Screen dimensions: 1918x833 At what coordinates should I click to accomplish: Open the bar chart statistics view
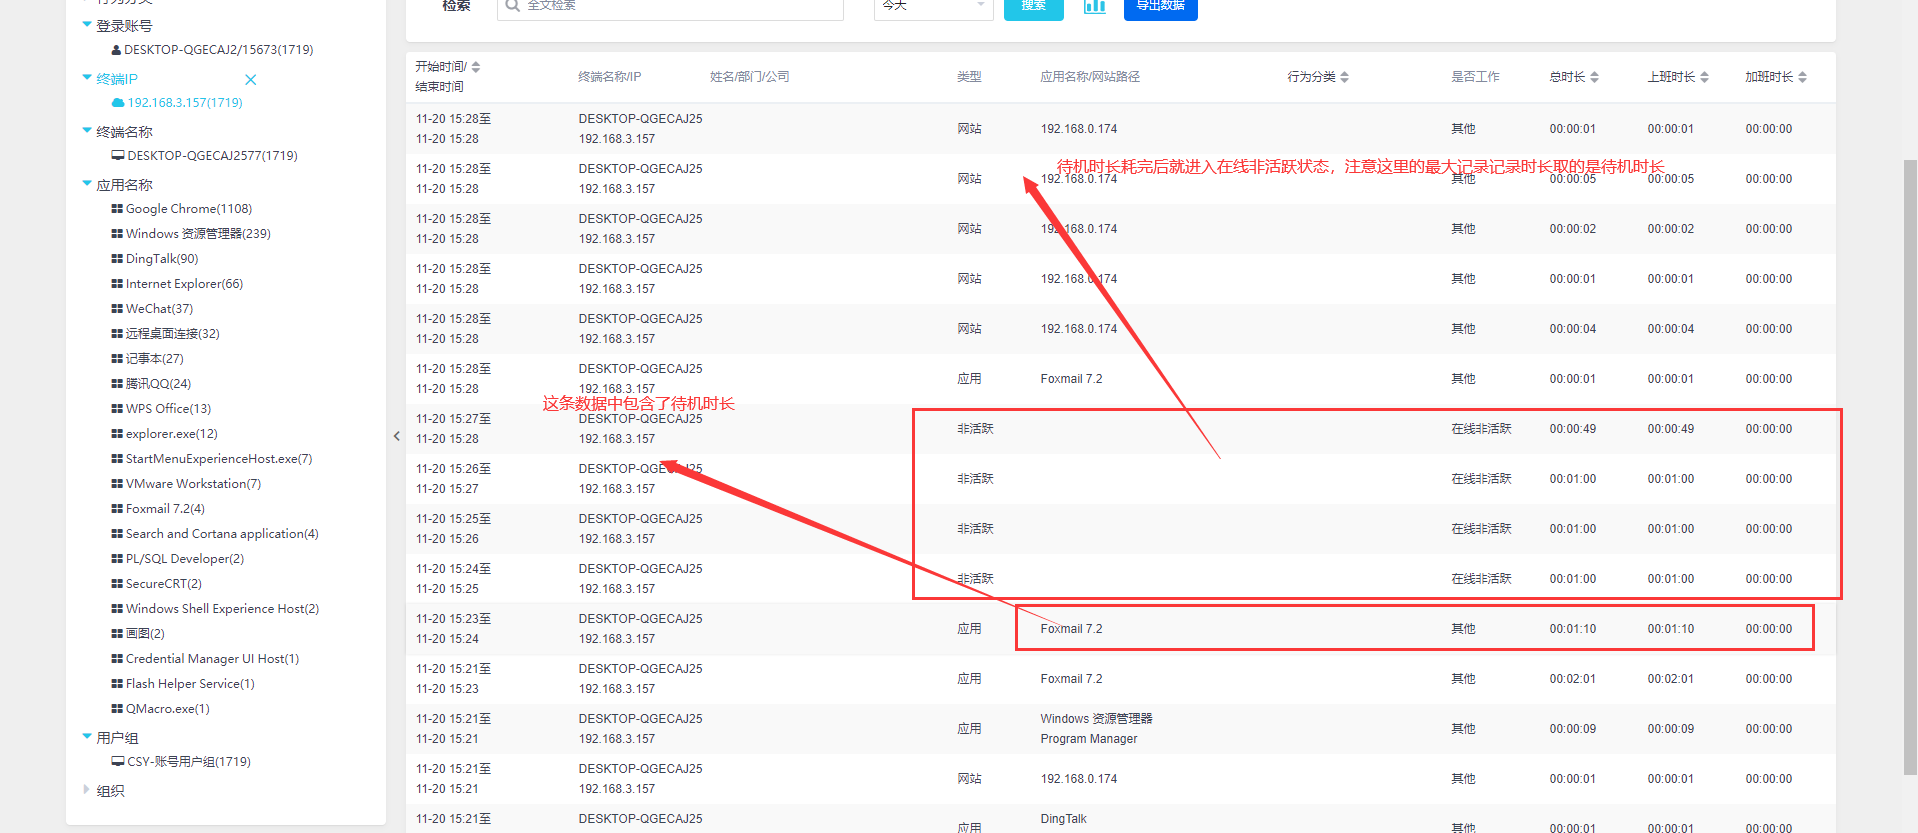[1094, 6]
